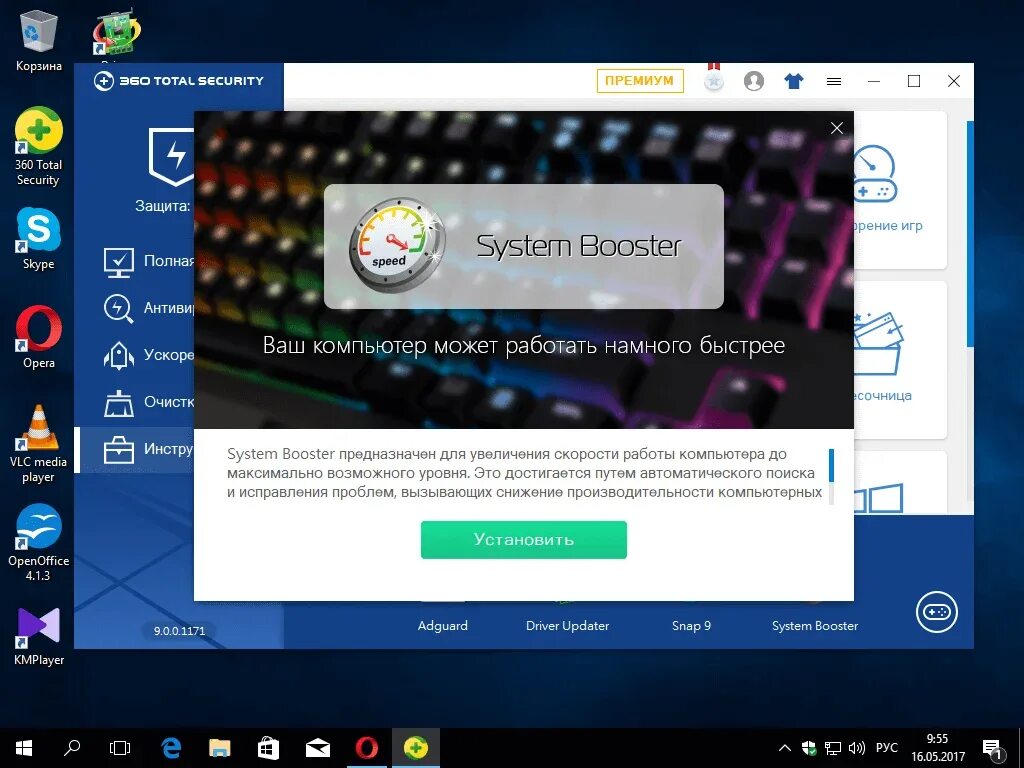Screen dimensions: 1024x768
Task: Click the 360 Total Security logo
Action: [179, 81]
